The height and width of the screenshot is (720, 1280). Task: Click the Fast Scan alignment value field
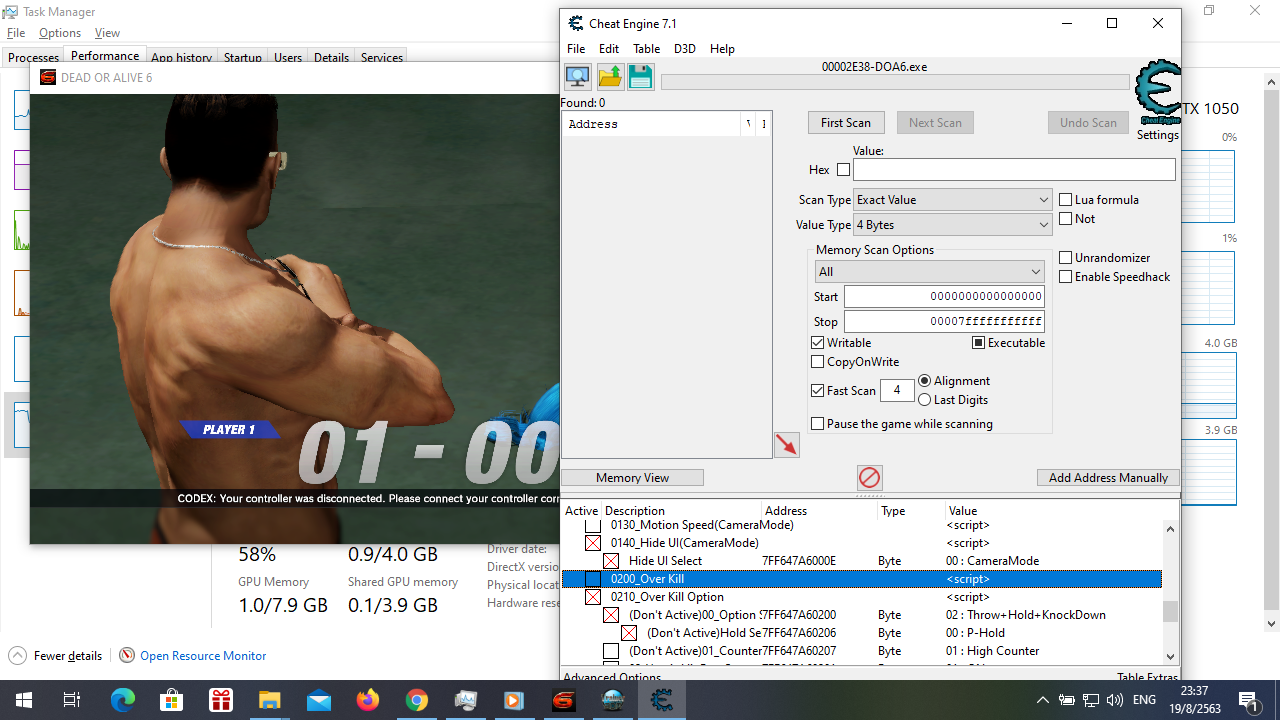point(897,391)
